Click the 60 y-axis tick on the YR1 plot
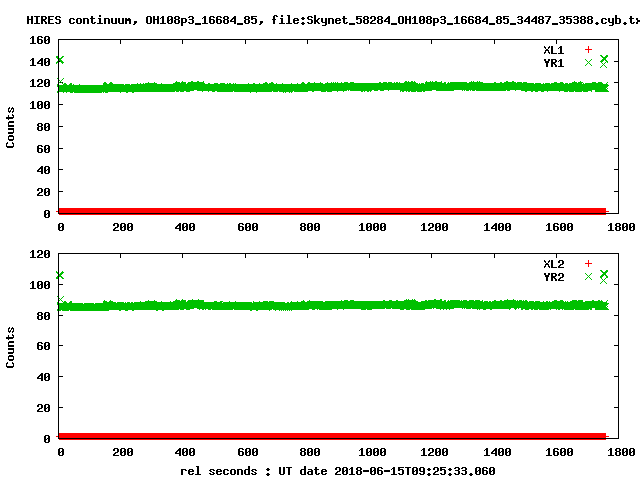Viewport: 640px width, 480px height. coord(43,149)
